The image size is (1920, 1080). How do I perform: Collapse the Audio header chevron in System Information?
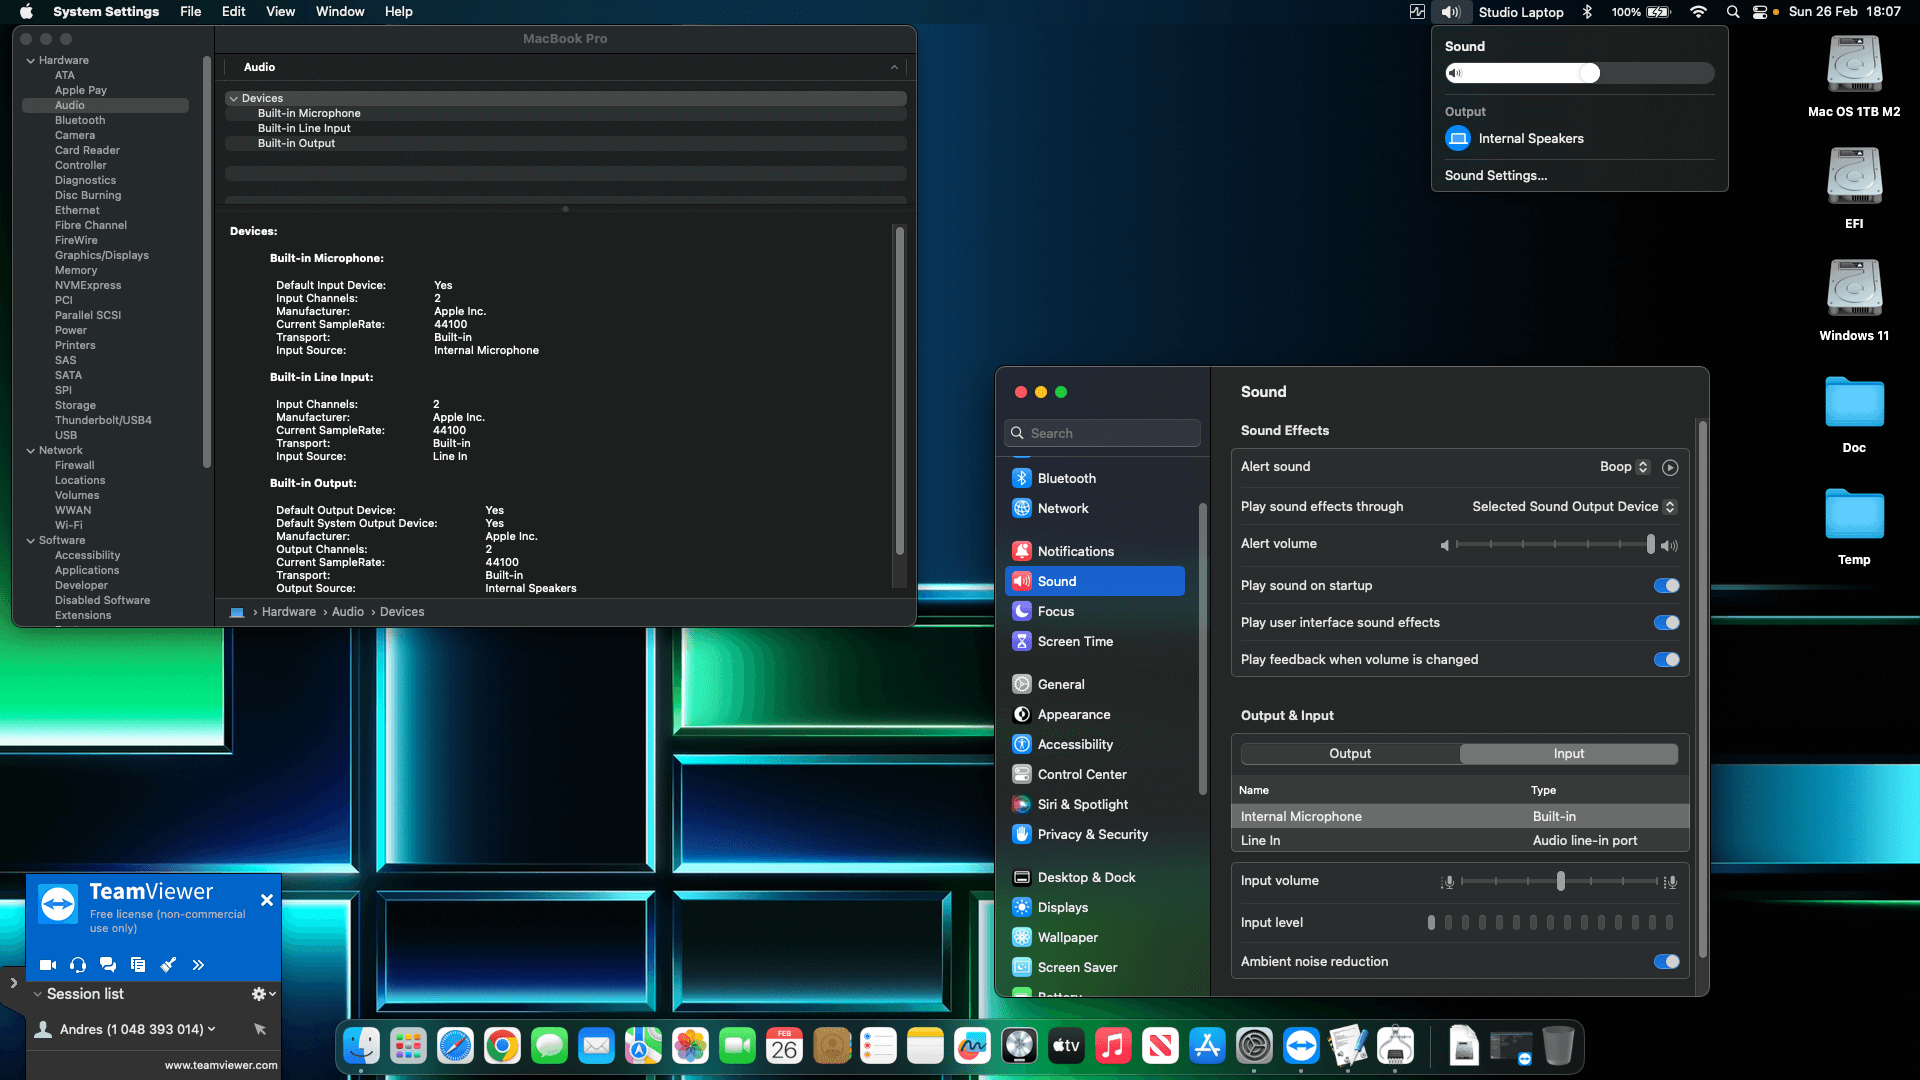click(x=894, y=67)
